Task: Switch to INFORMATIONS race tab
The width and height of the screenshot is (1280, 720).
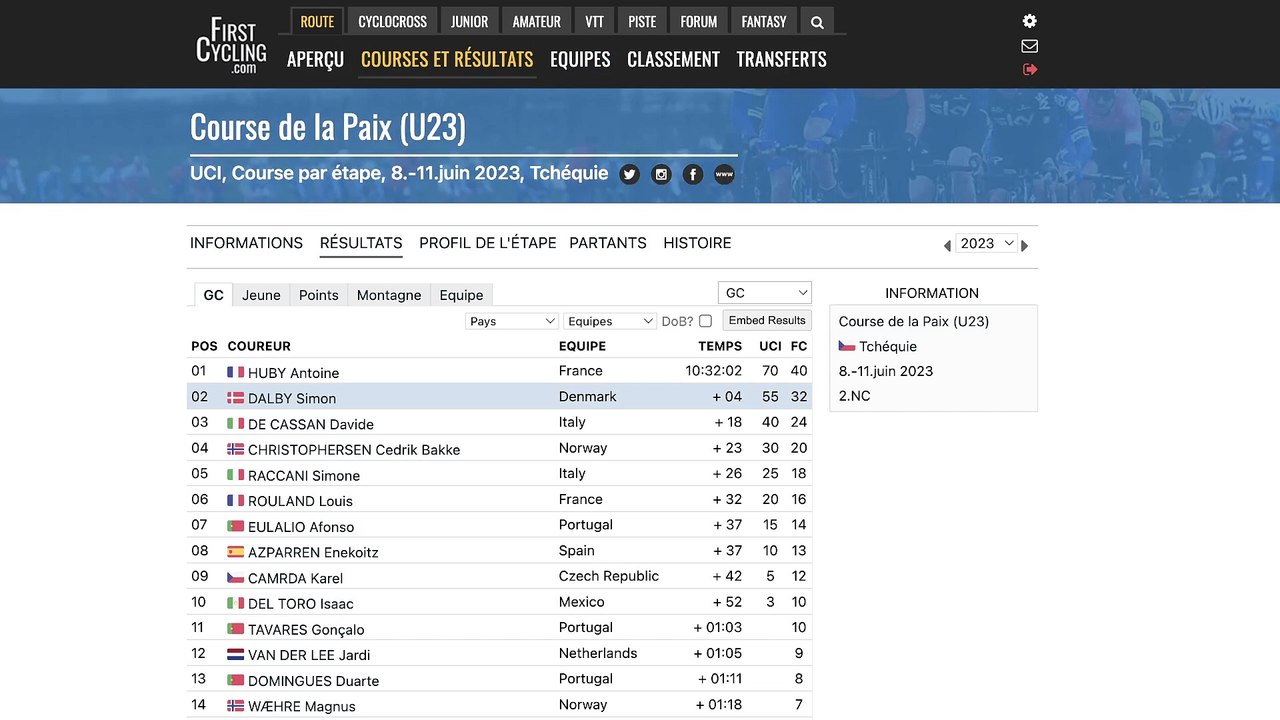Action: (246, 243)
